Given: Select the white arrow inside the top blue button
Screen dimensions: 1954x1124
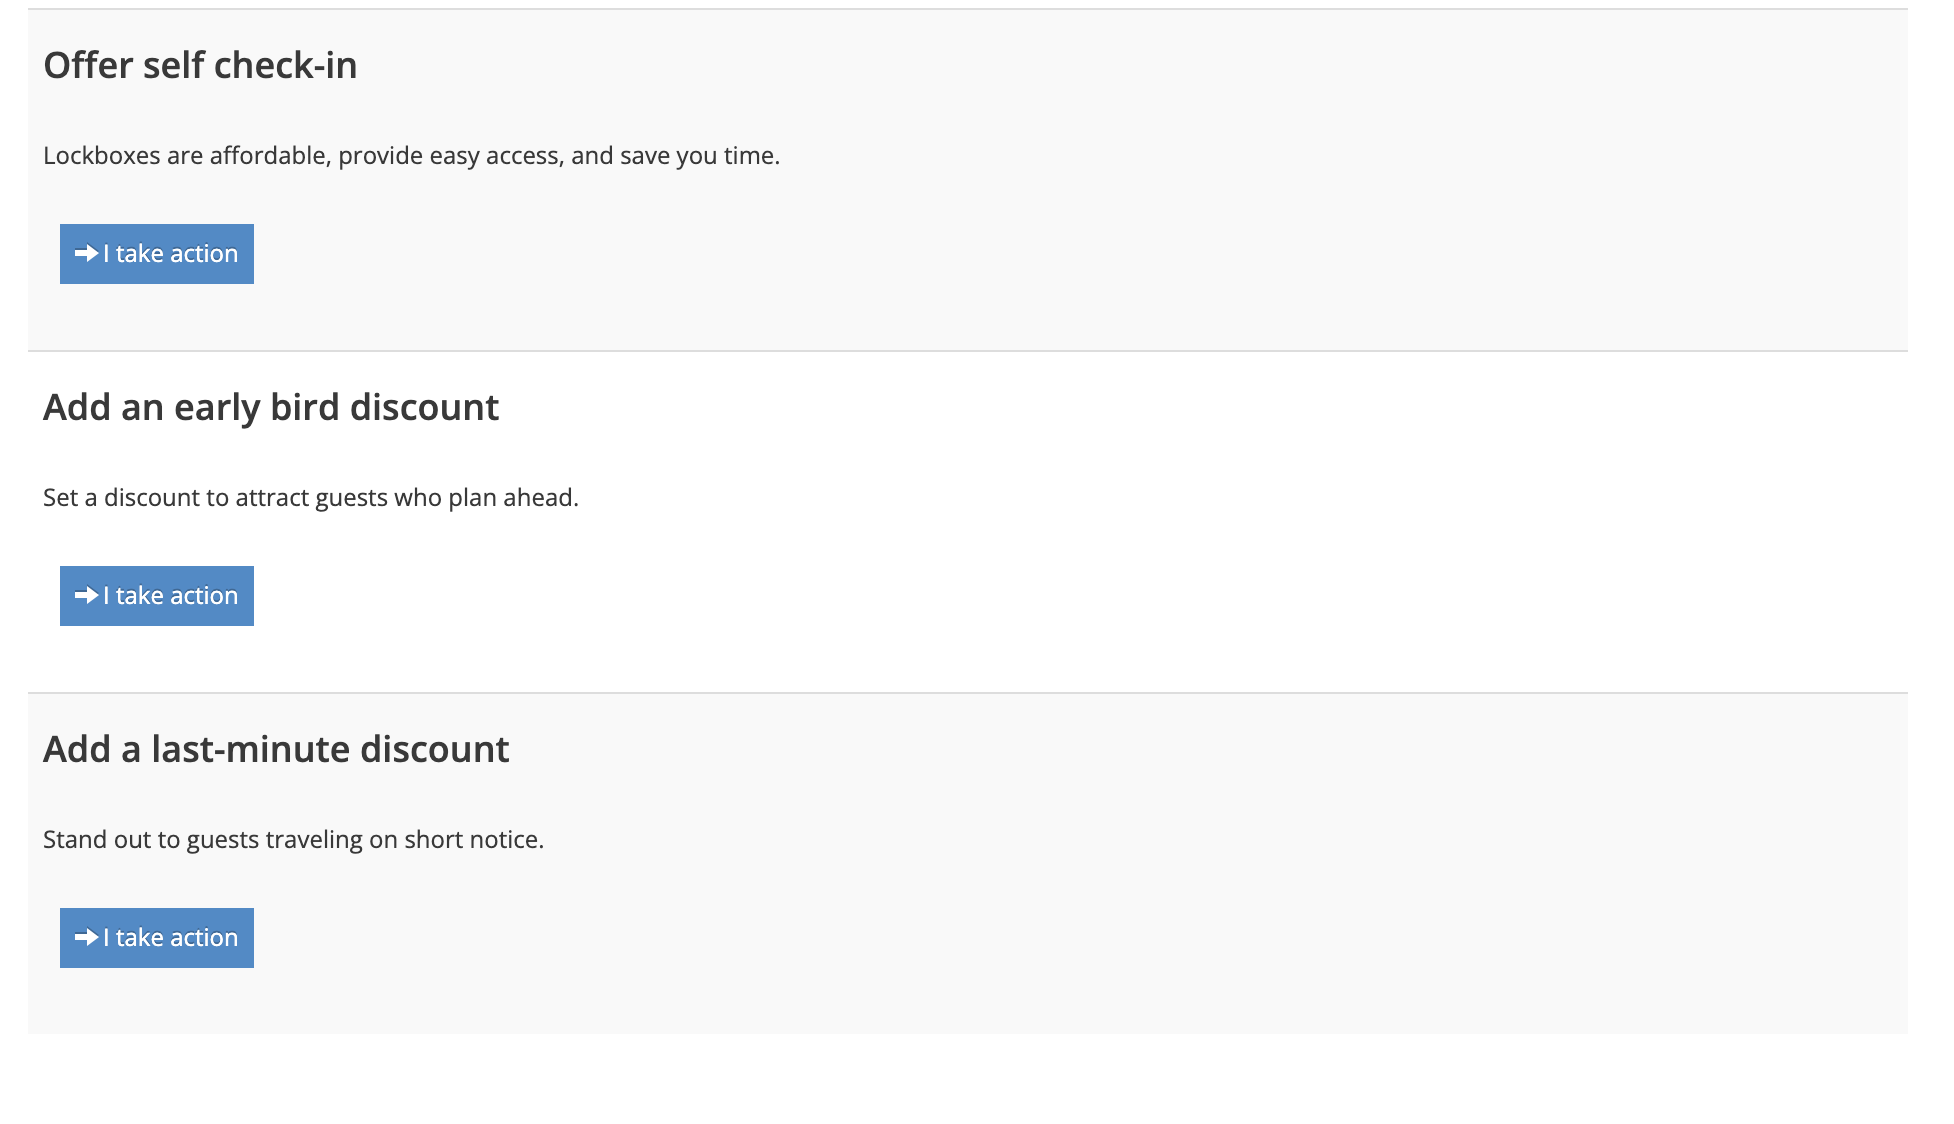Looking at the screenshot, I should [86, 253].
